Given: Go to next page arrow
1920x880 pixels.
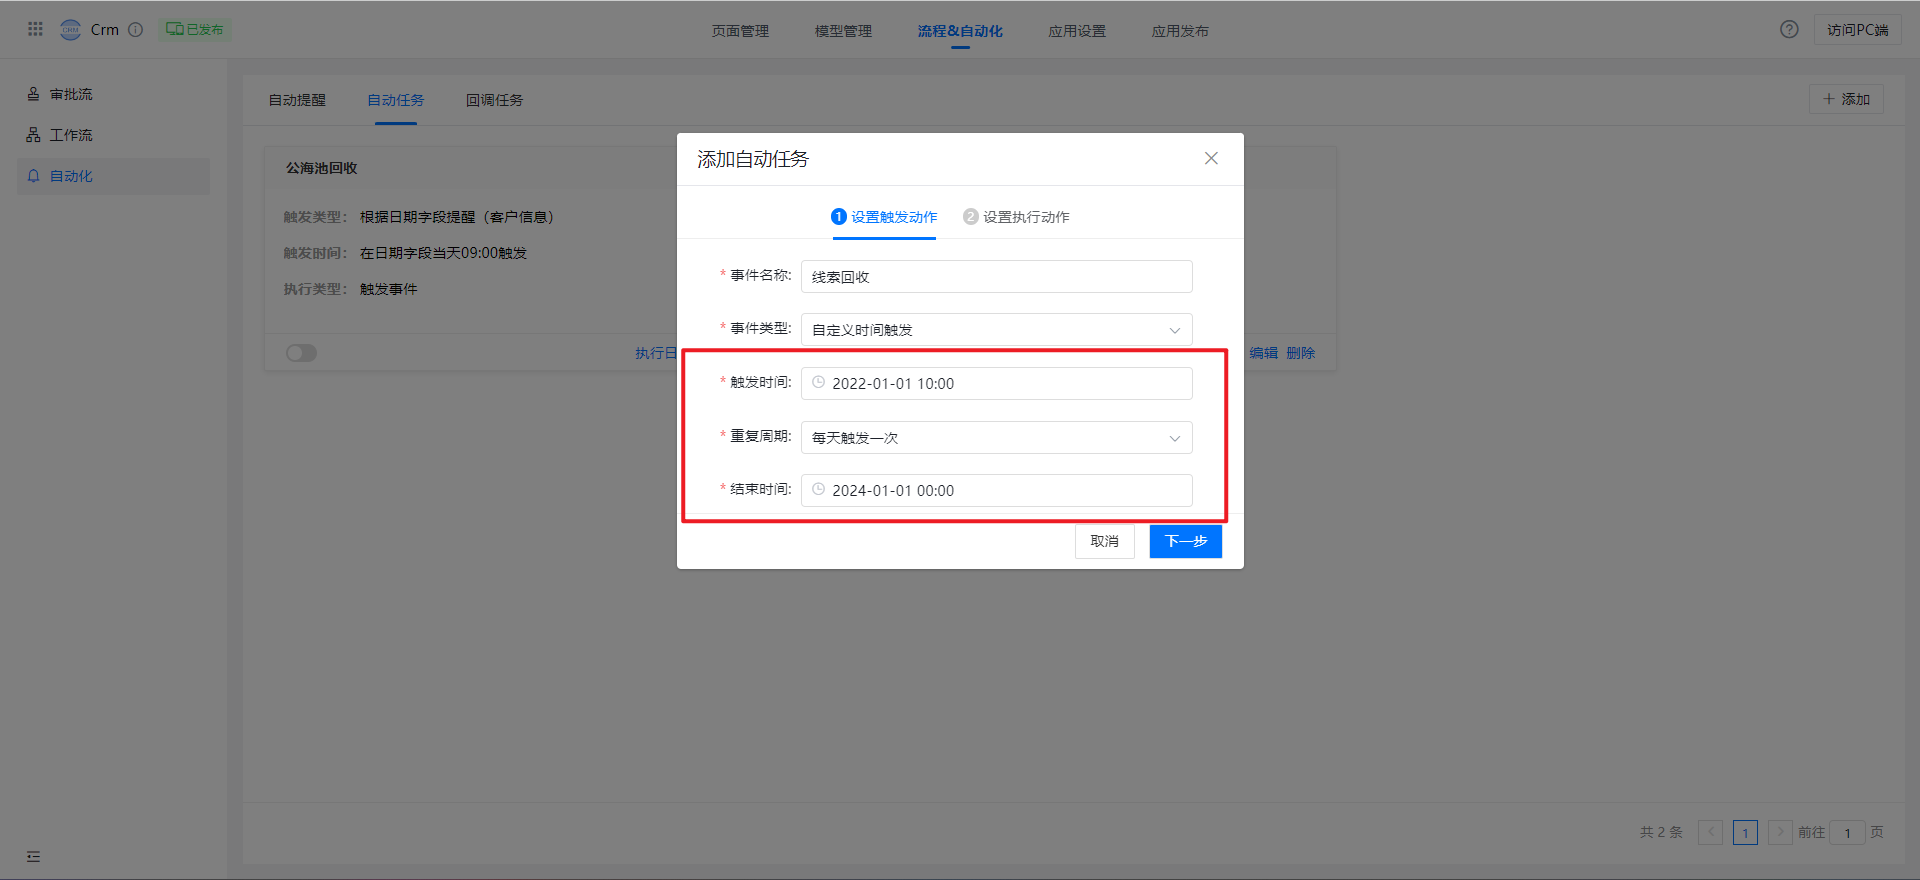Looking at the screenshot, I should [1780, 832].
